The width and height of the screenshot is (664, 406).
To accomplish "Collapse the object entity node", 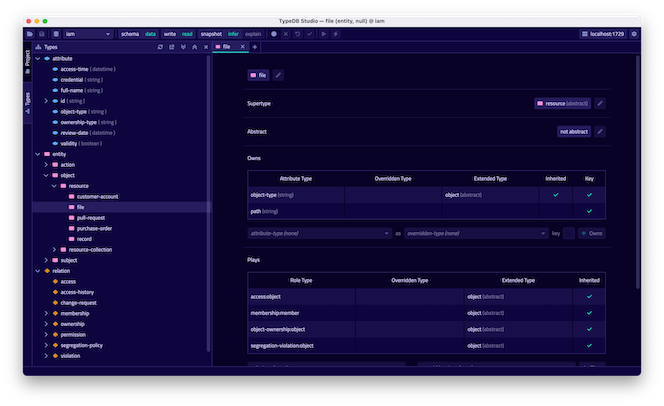I will 46,175.
